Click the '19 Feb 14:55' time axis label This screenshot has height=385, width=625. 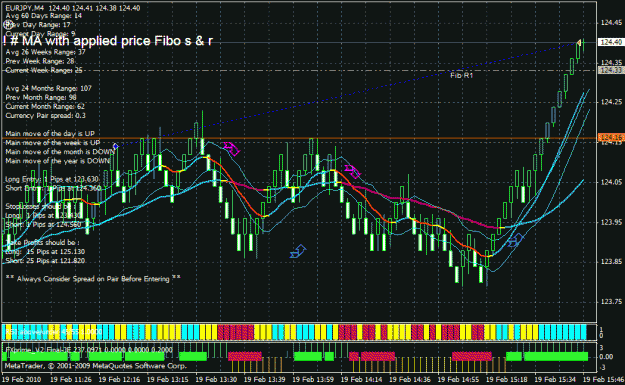pos(458,379)
